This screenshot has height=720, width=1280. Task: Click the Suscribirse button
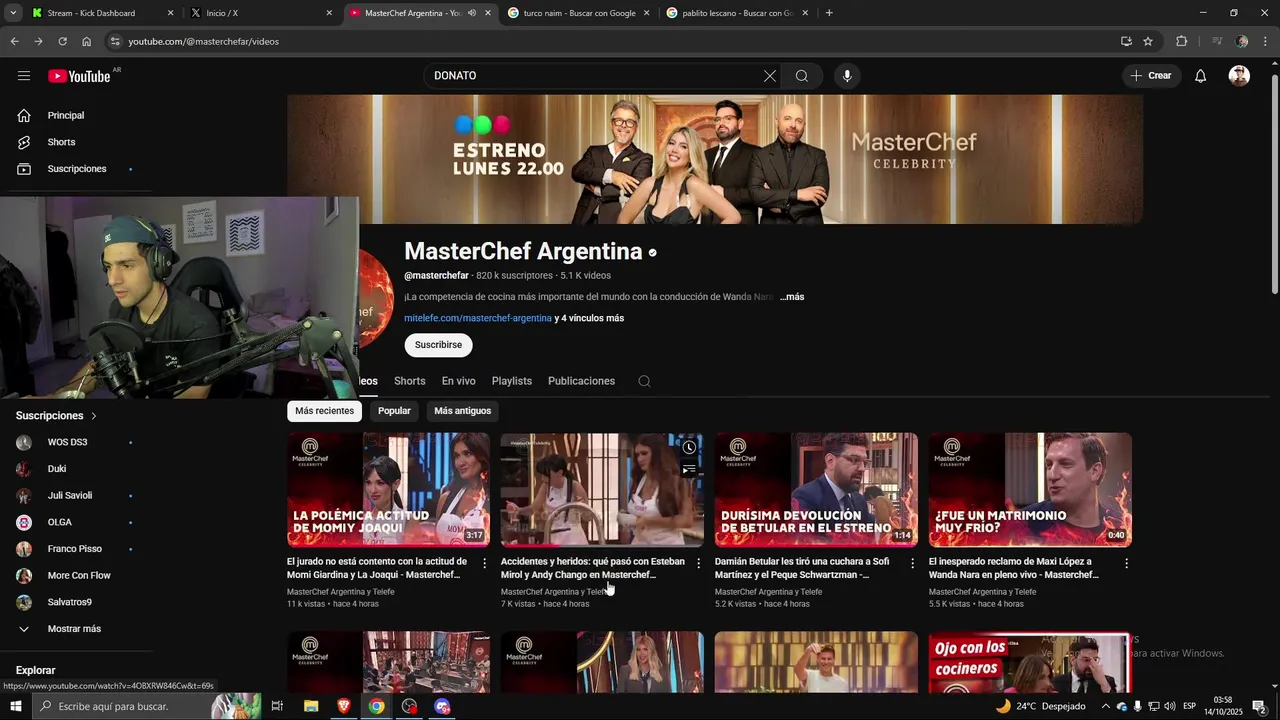coord(438,345)
